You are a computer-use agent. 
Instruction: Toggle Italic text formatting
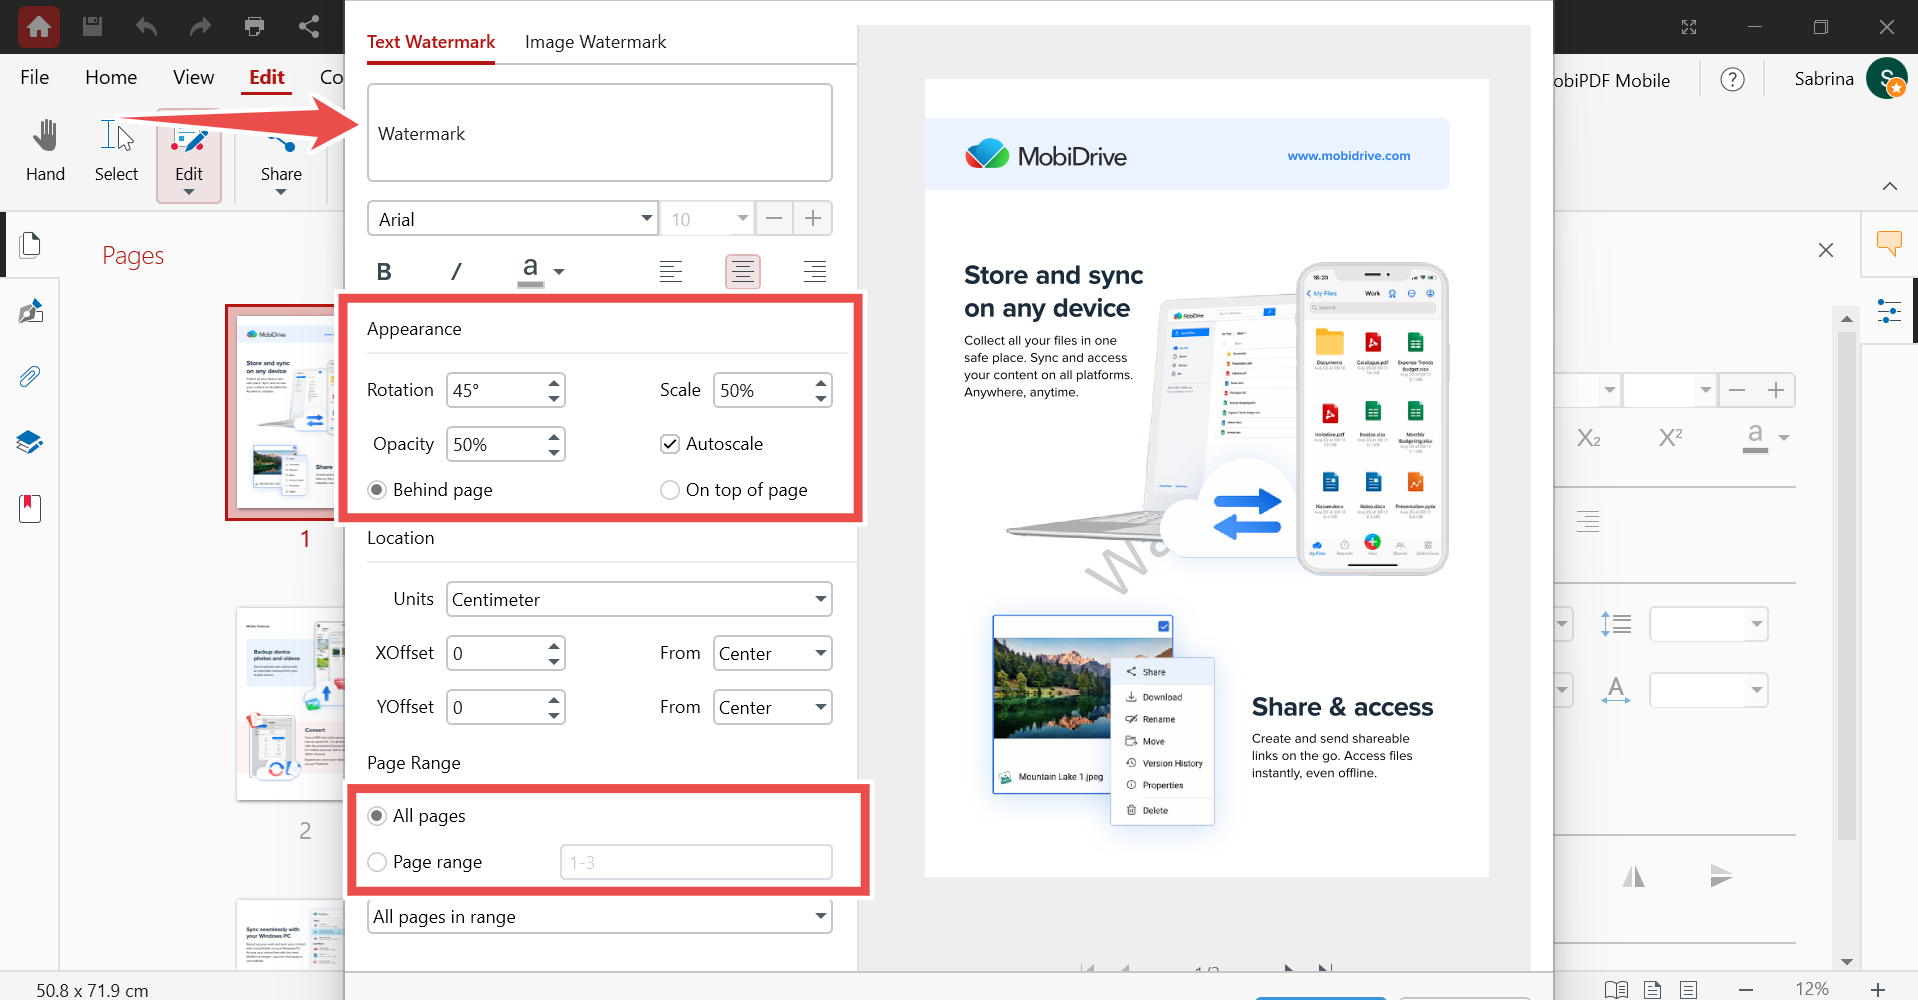456,271
